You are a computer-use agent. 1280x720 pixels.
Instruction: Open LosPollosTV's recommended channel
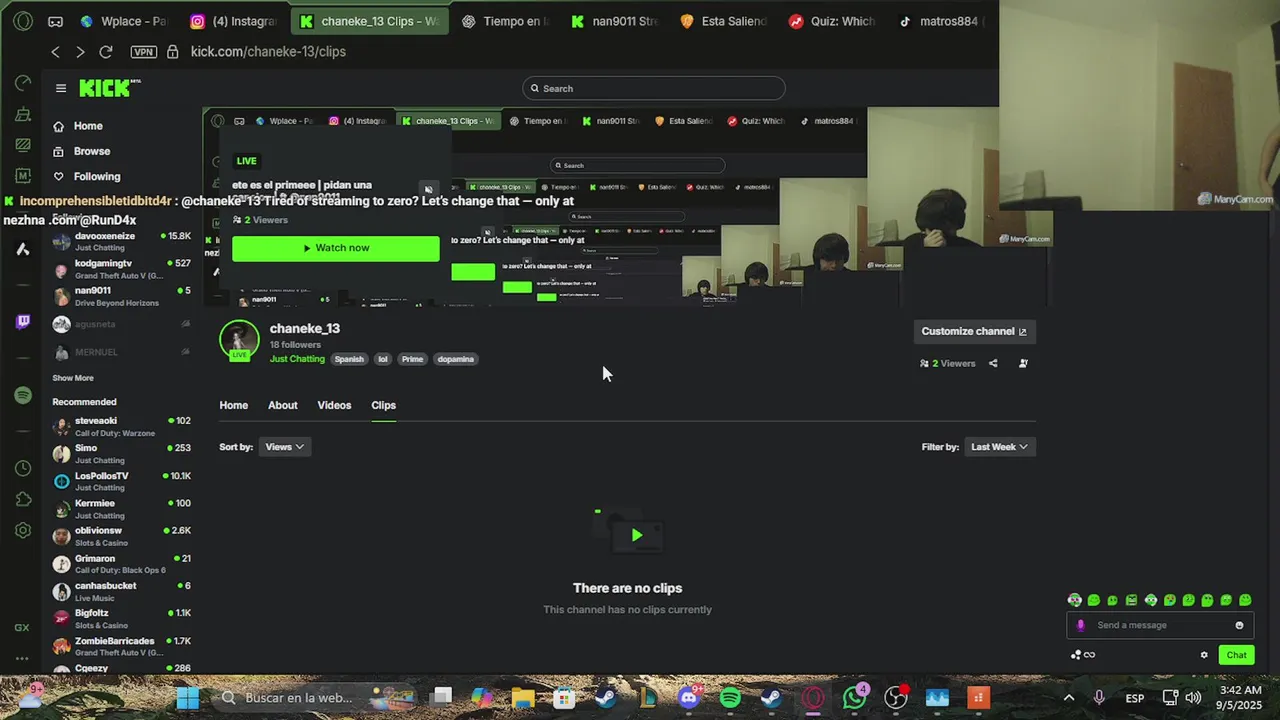(121, 481)
